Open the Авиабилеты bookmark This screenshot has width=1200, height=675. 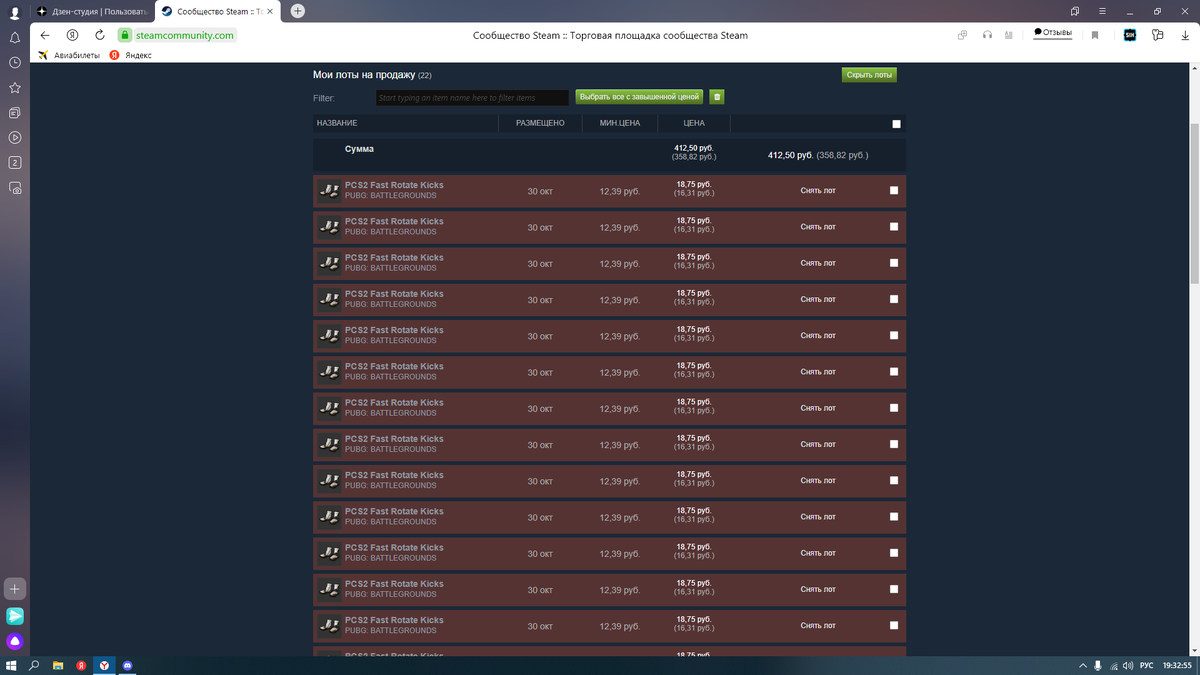(69, 55)
